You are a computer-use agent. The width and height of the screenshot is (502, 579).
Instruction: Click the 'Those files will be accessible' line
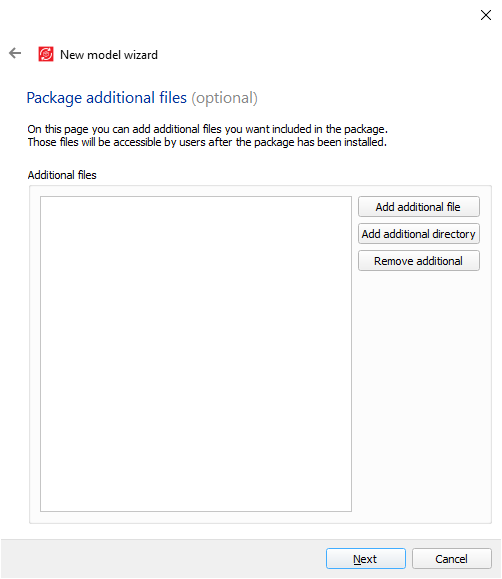pos(207,142)
